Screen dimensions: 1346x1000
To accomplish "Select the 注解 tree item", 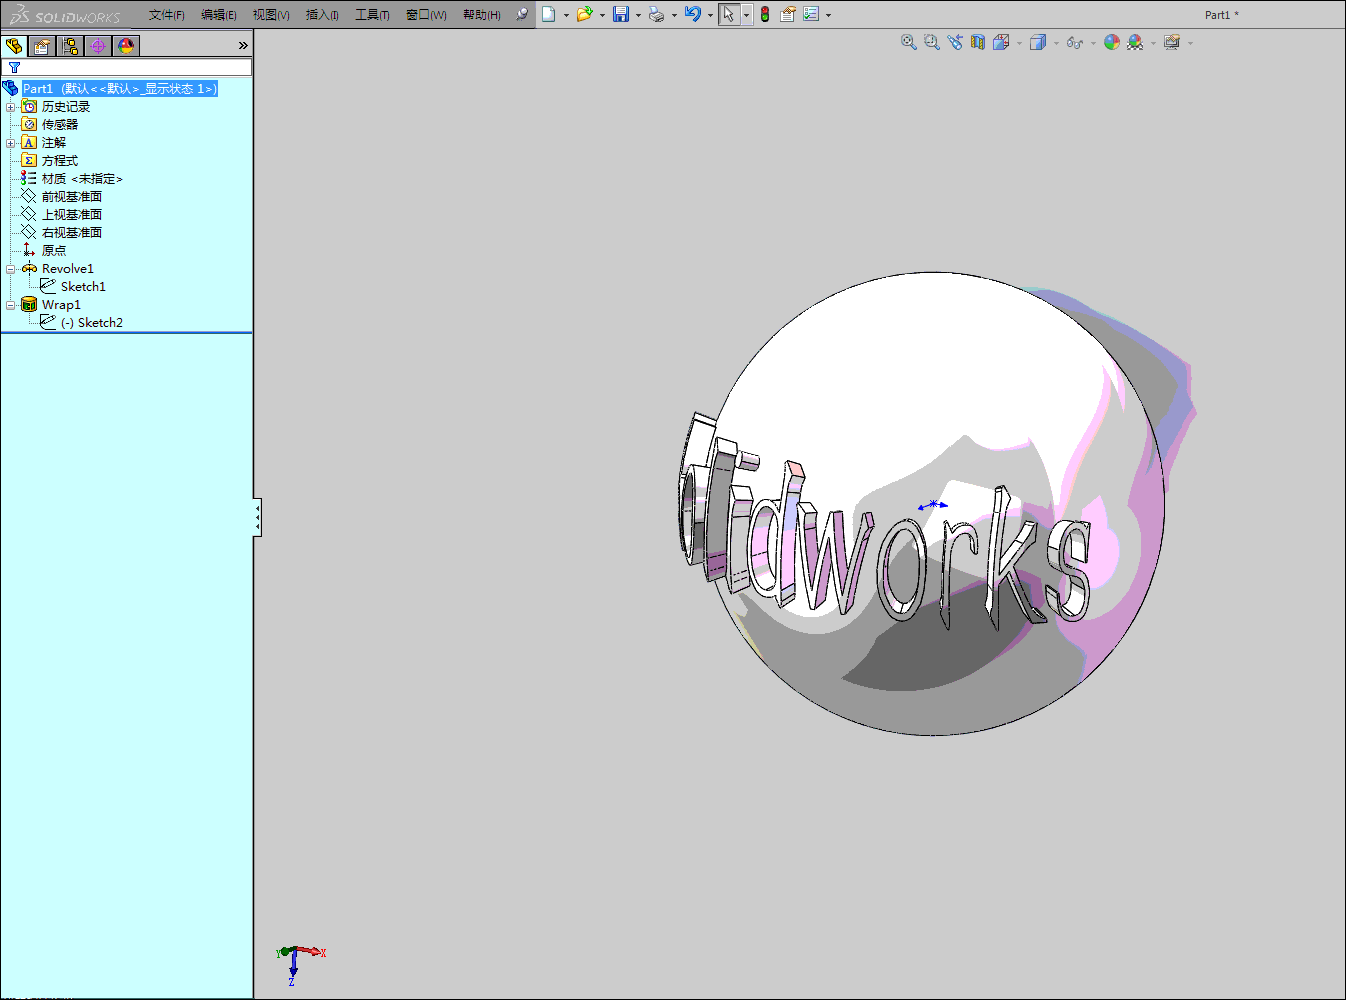I will 54,143.
